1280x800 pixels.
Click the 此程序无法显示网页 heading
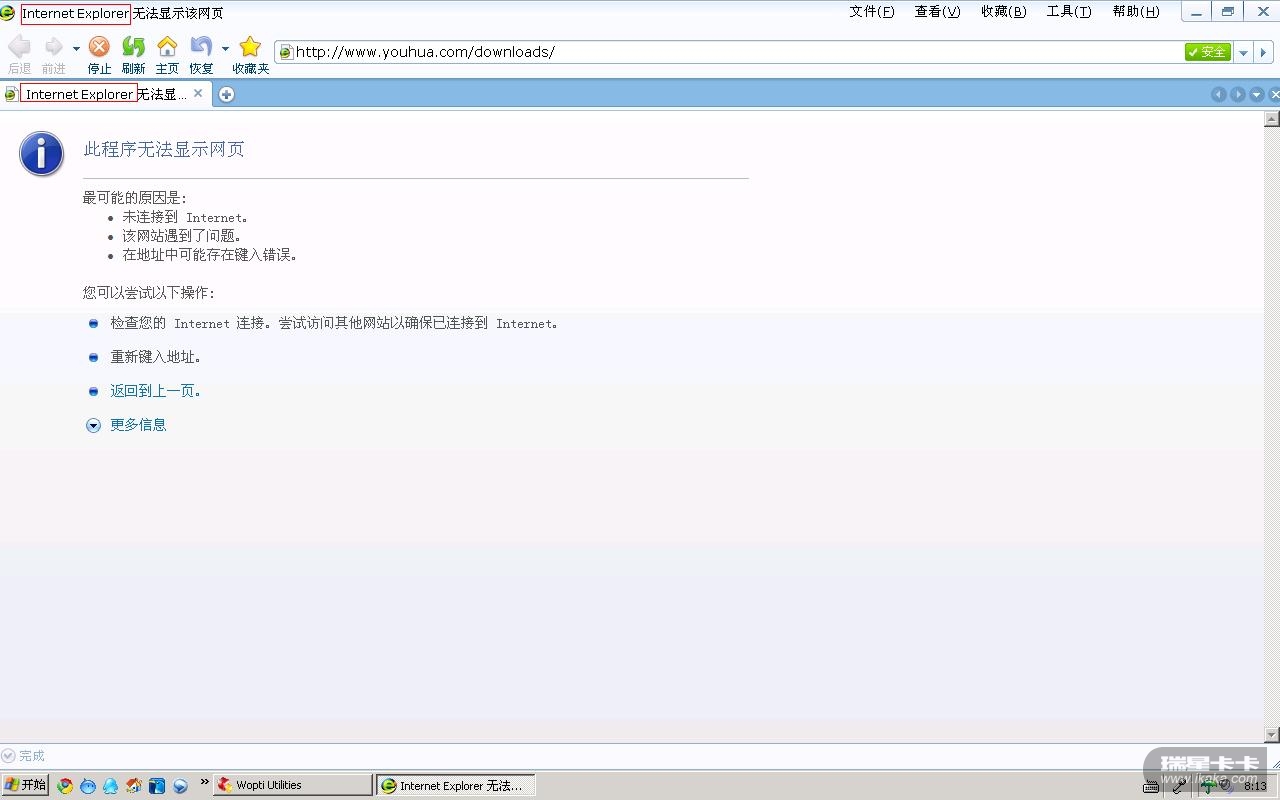(164, 149)
